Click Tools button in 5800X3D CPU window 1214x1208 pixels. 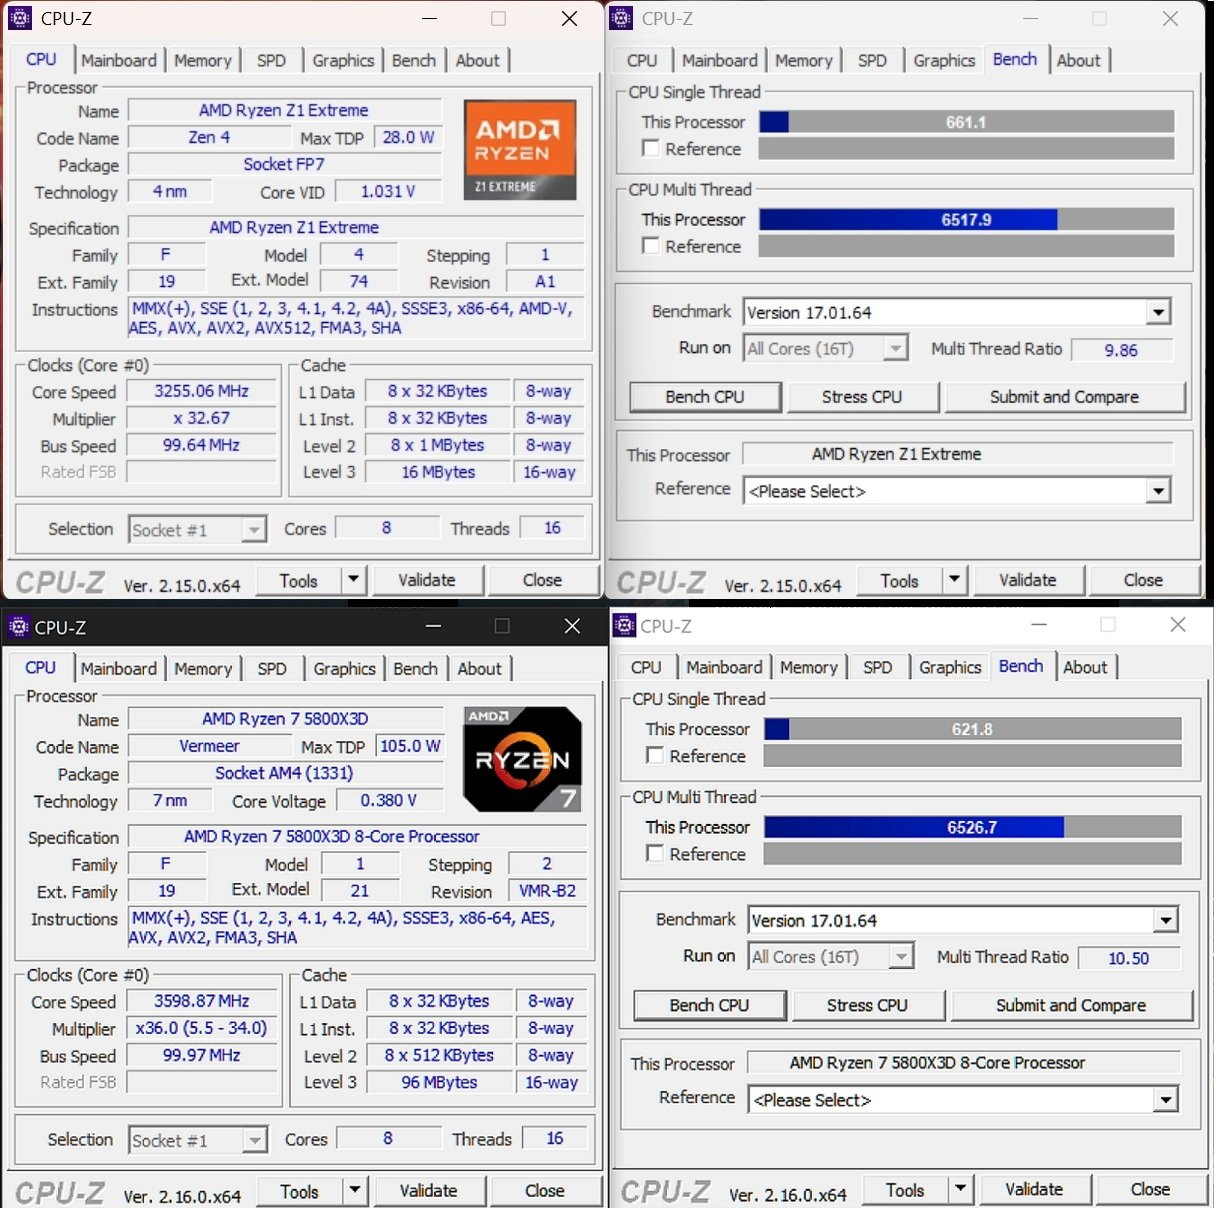point(300,1191)
